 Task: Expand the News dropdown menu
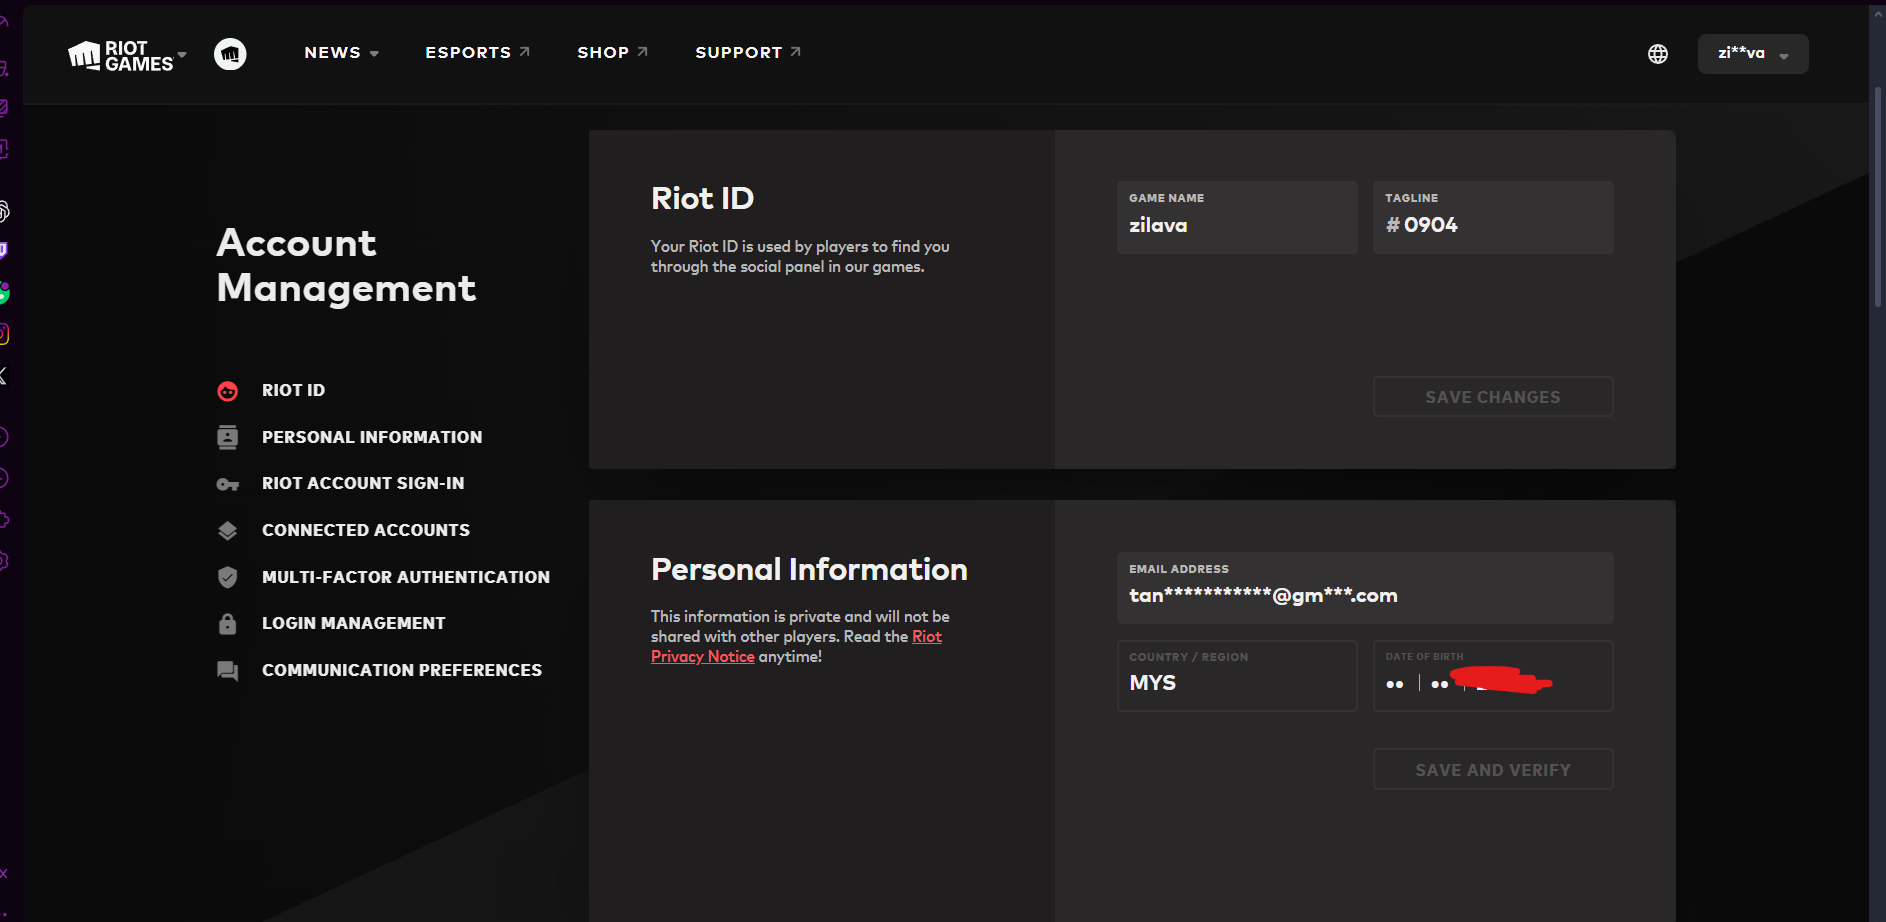(x=341, y=53)
